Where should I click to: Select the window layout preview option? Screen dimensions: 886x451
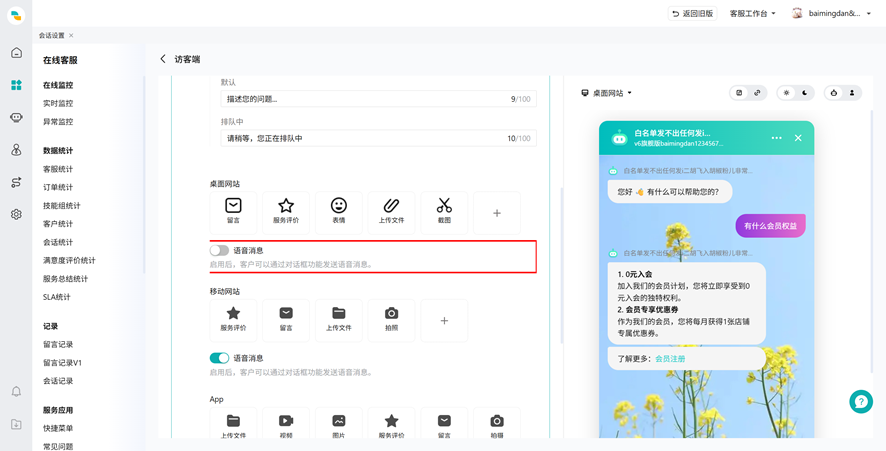[x=739, y=93]
